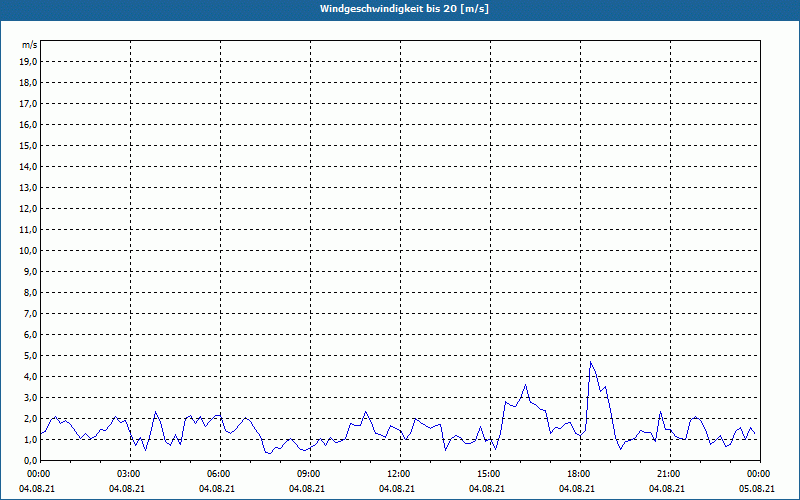Viewport: 800px width, 500px height.
Task: Click the wind speed peak after 15:00
Action: (x=526, y=385)
